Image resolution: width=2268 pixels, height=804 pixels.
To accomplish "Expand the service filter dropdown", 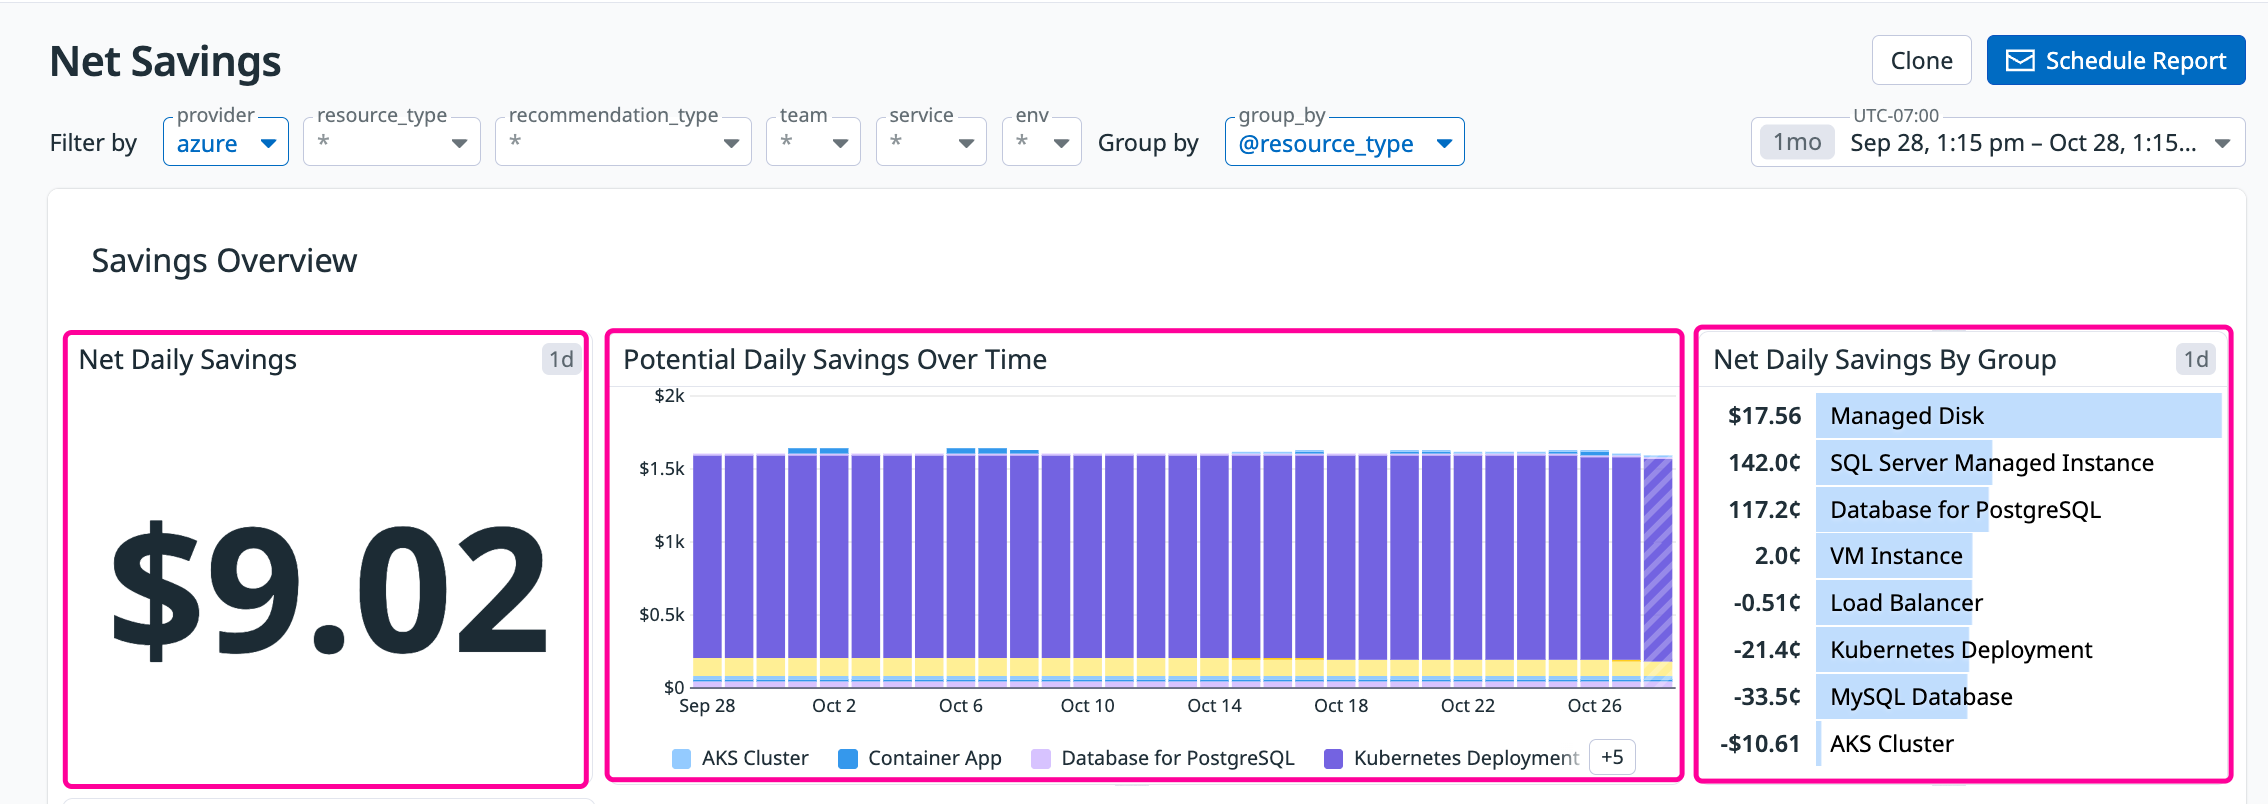I will click(930, 143).
